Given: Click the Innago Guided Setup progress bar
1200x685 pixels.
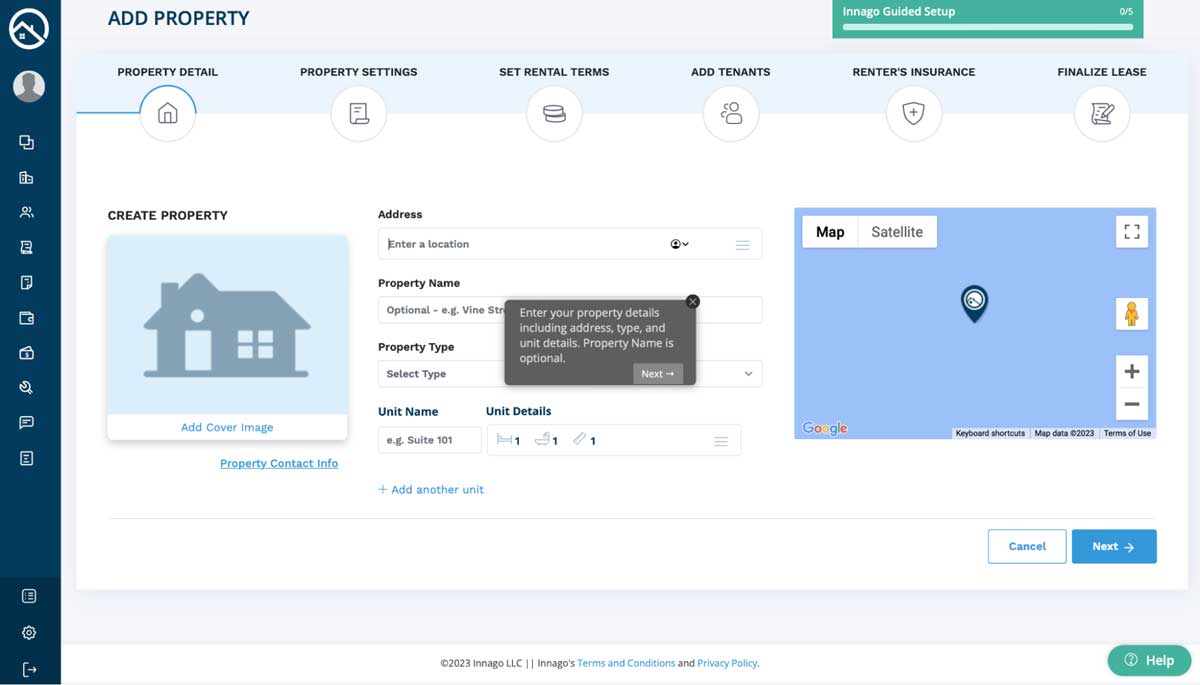Looking at the screenshot, I should point(986,27).
